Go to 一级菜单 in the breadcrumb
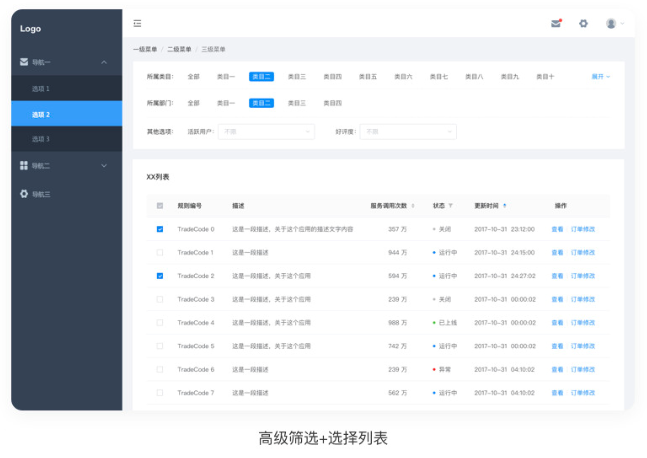This screenshot has height=458, width=647. [x=145, y=49]
